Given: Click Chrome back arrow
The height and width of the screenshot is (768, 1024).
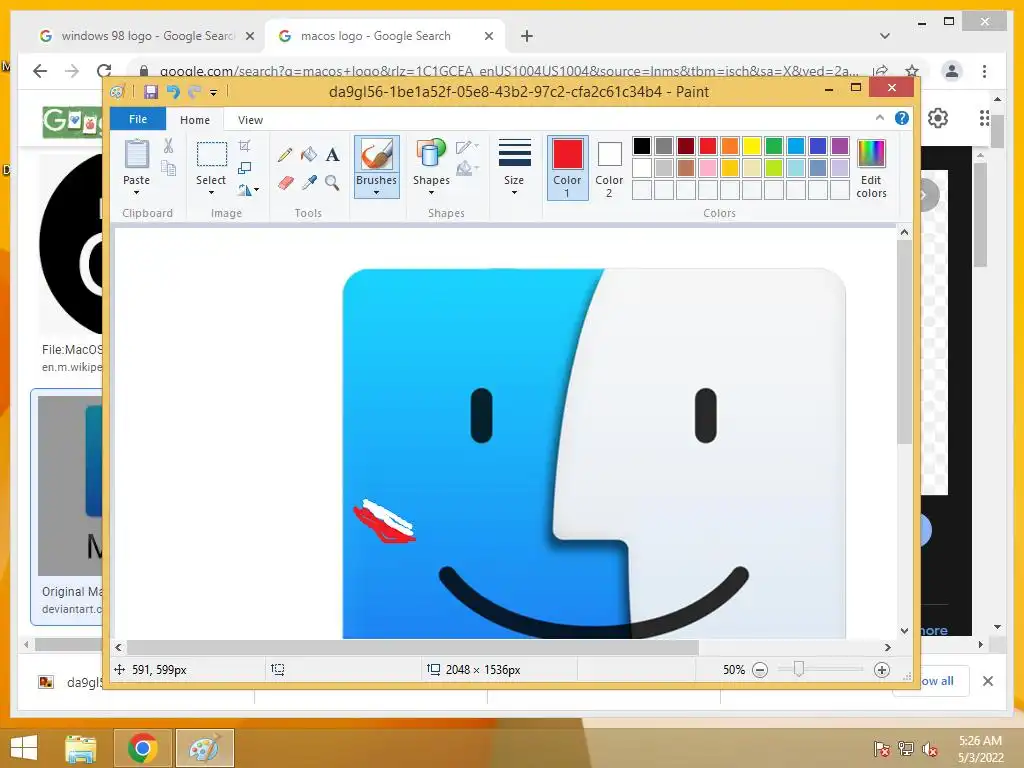Looking at the screenshot, I should (40, 71).
